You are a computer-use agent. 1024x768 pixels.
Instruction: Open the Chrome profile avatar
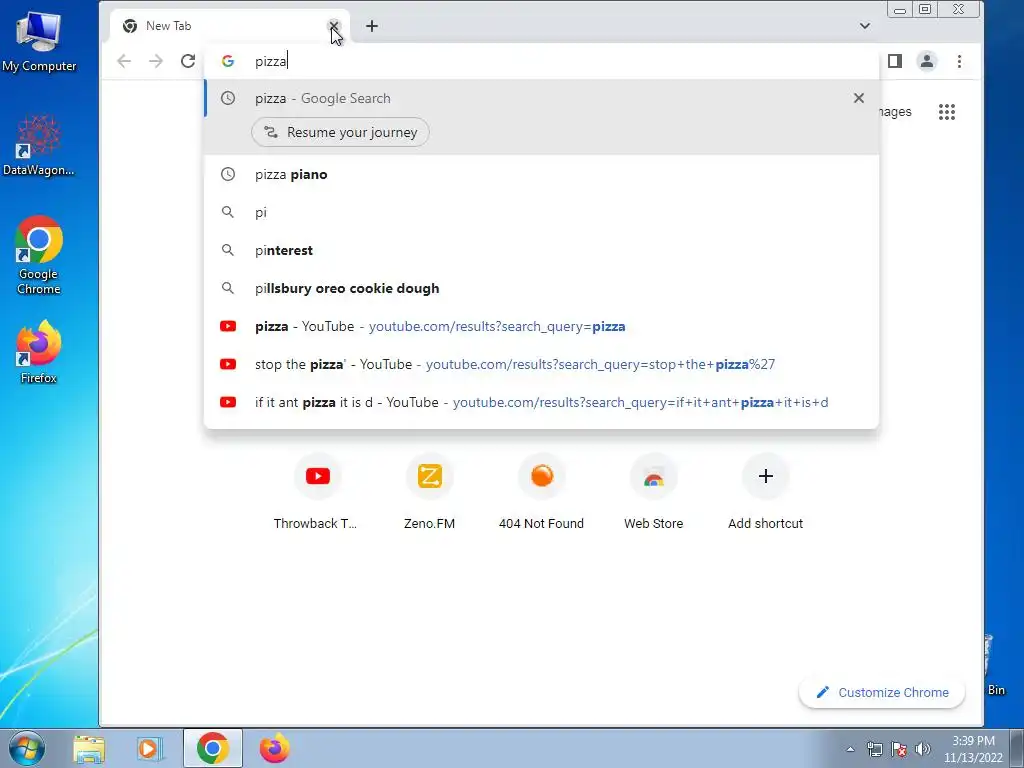(927, 61)
